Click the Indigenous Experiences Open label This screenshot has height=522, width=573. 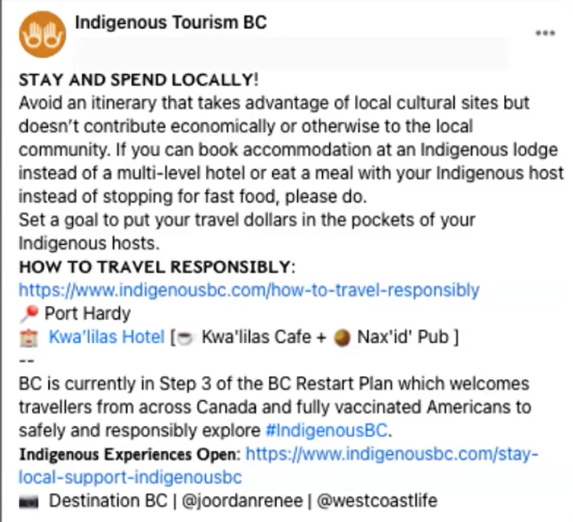click(129, 454)
